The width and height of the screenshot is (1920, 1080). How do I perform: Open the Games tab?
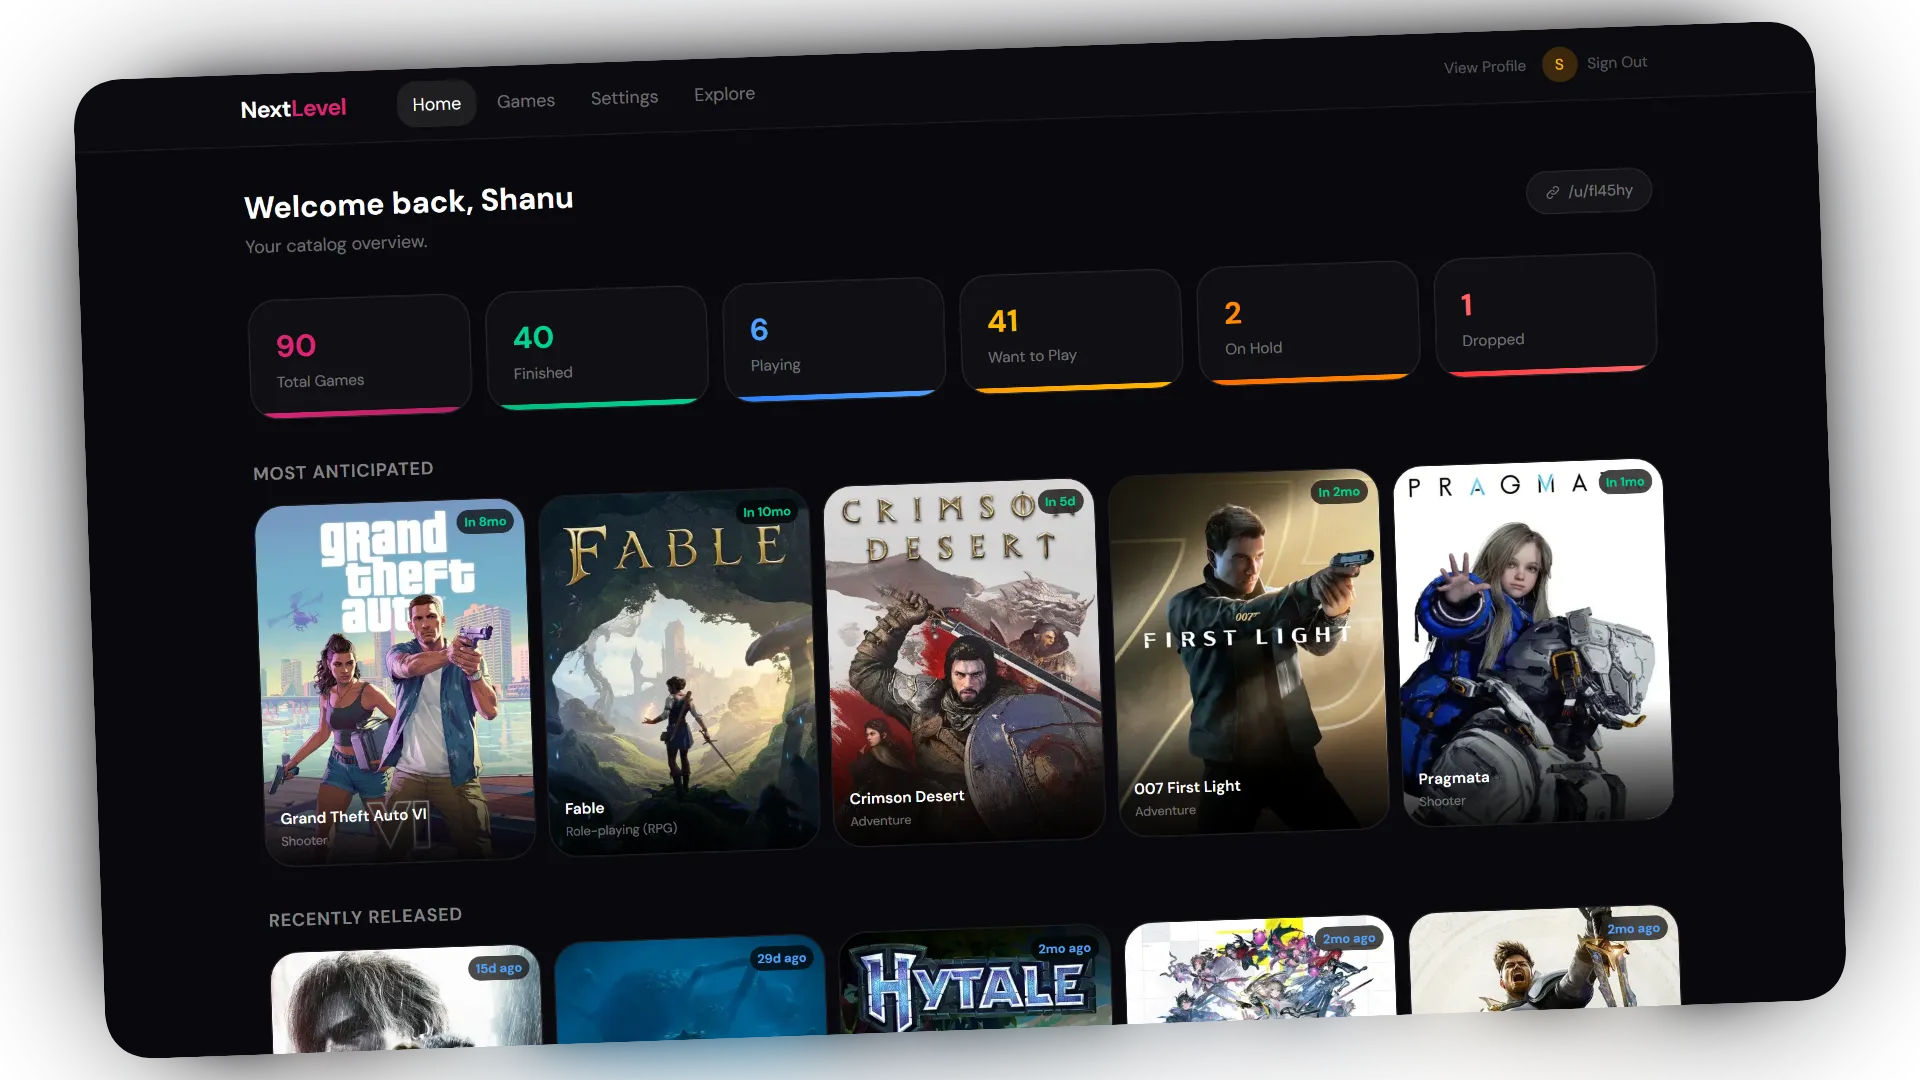tap(525, 101)
